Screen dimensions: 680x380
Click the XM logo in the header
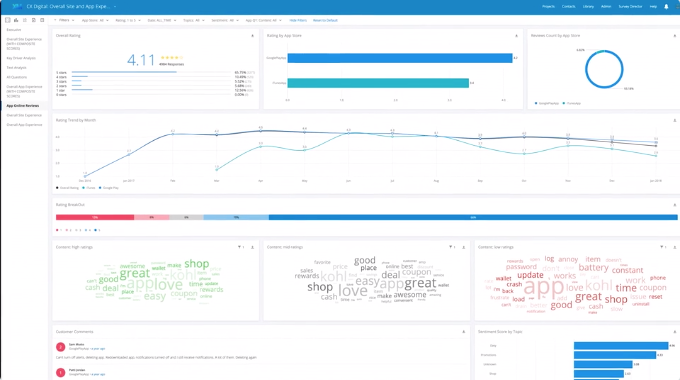[17, 7]
